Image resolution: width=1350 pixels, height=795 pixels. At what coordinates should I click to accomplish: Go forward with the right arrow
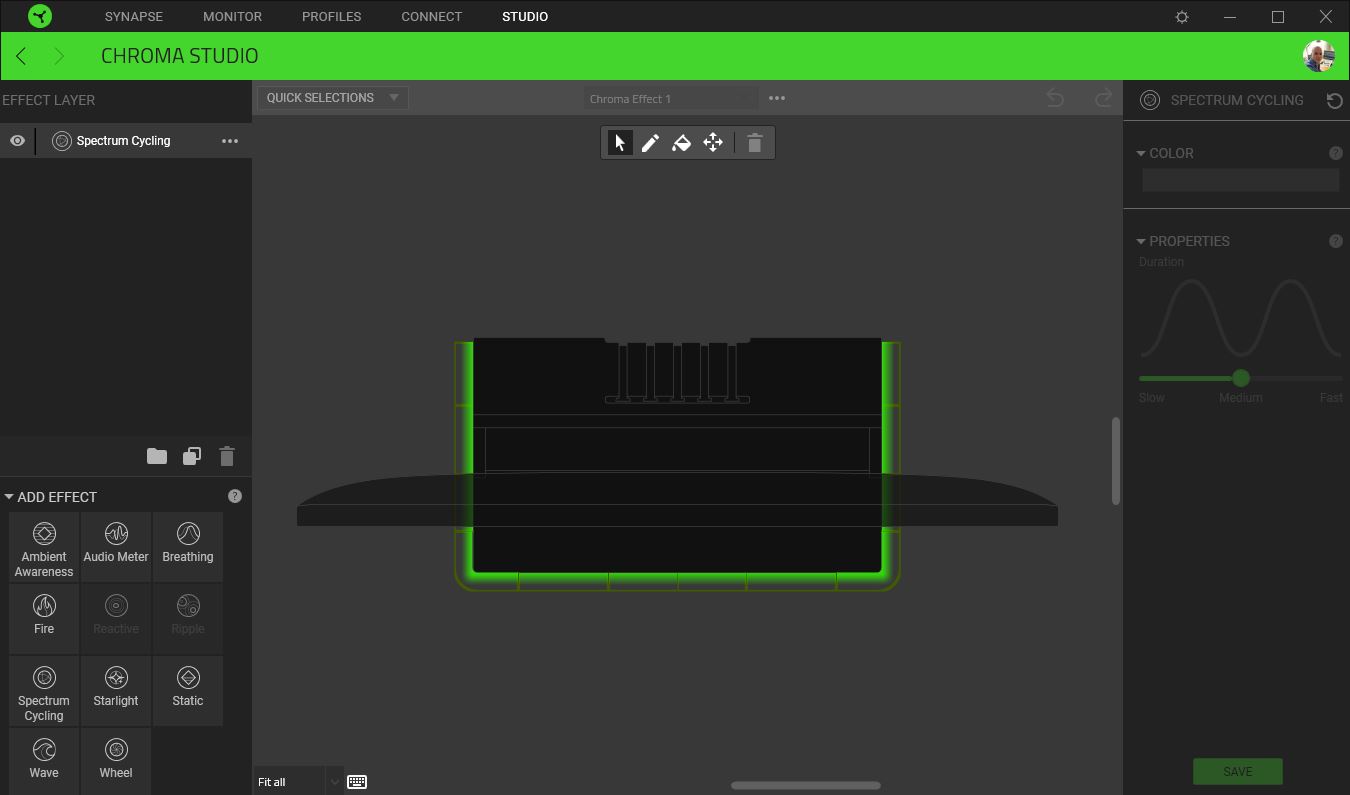click(59, 56)
